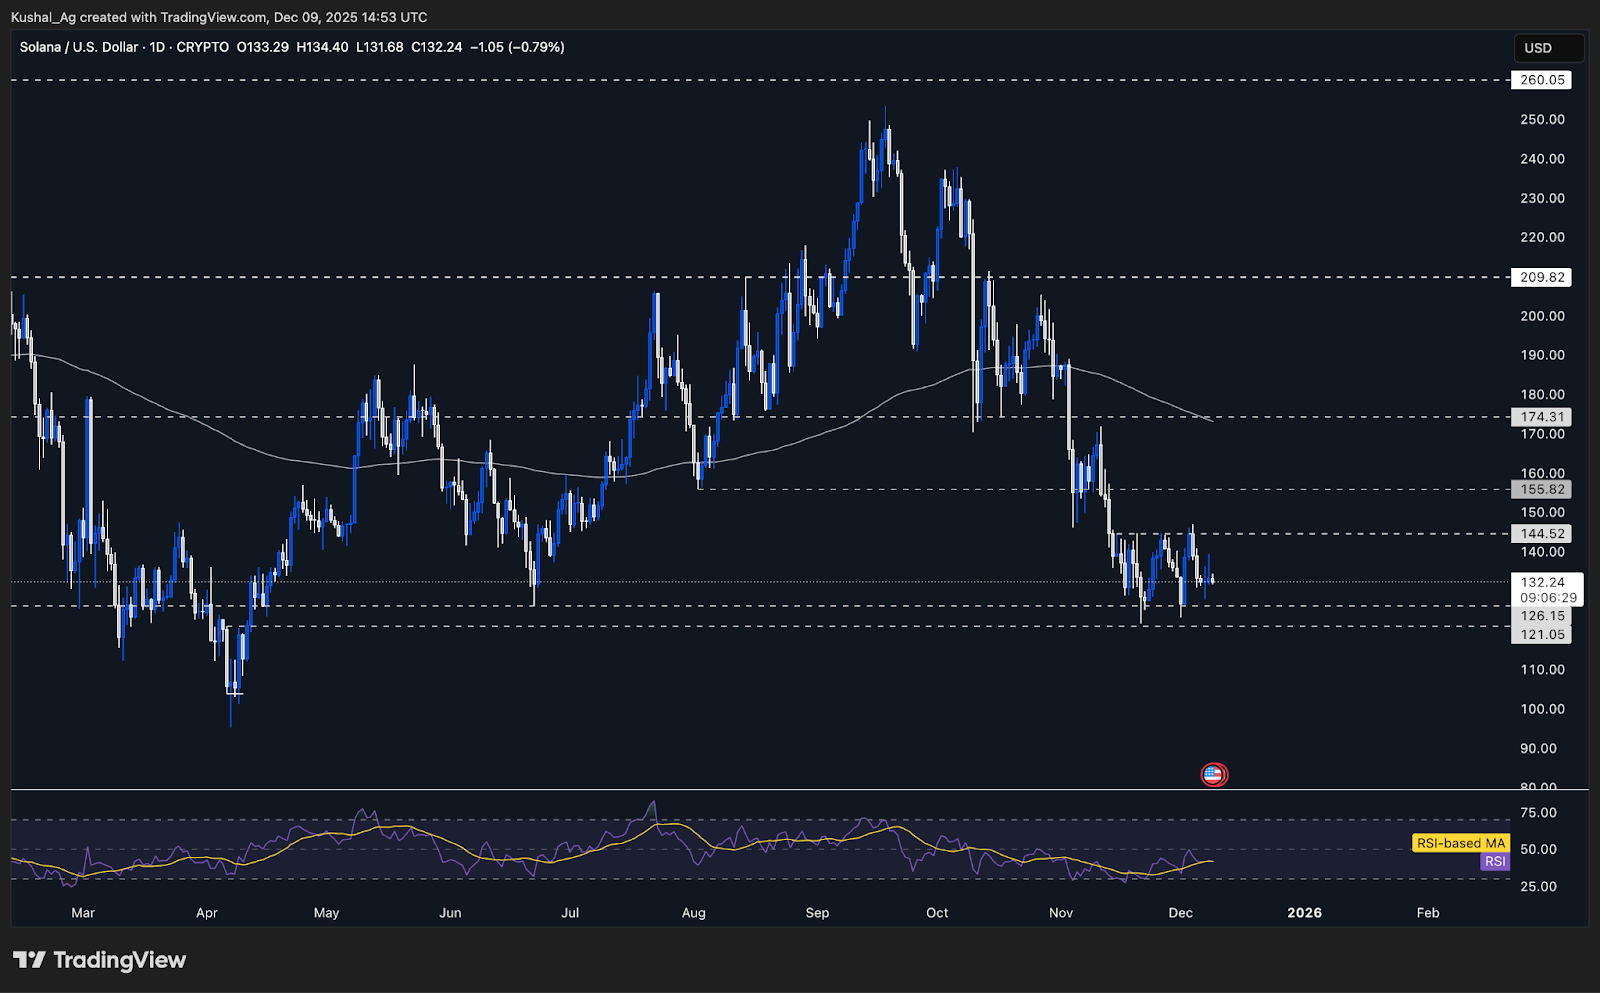1600x993 pixels.
Task: Select 2026 on the time axis
Action: [x=1305, y=913]
